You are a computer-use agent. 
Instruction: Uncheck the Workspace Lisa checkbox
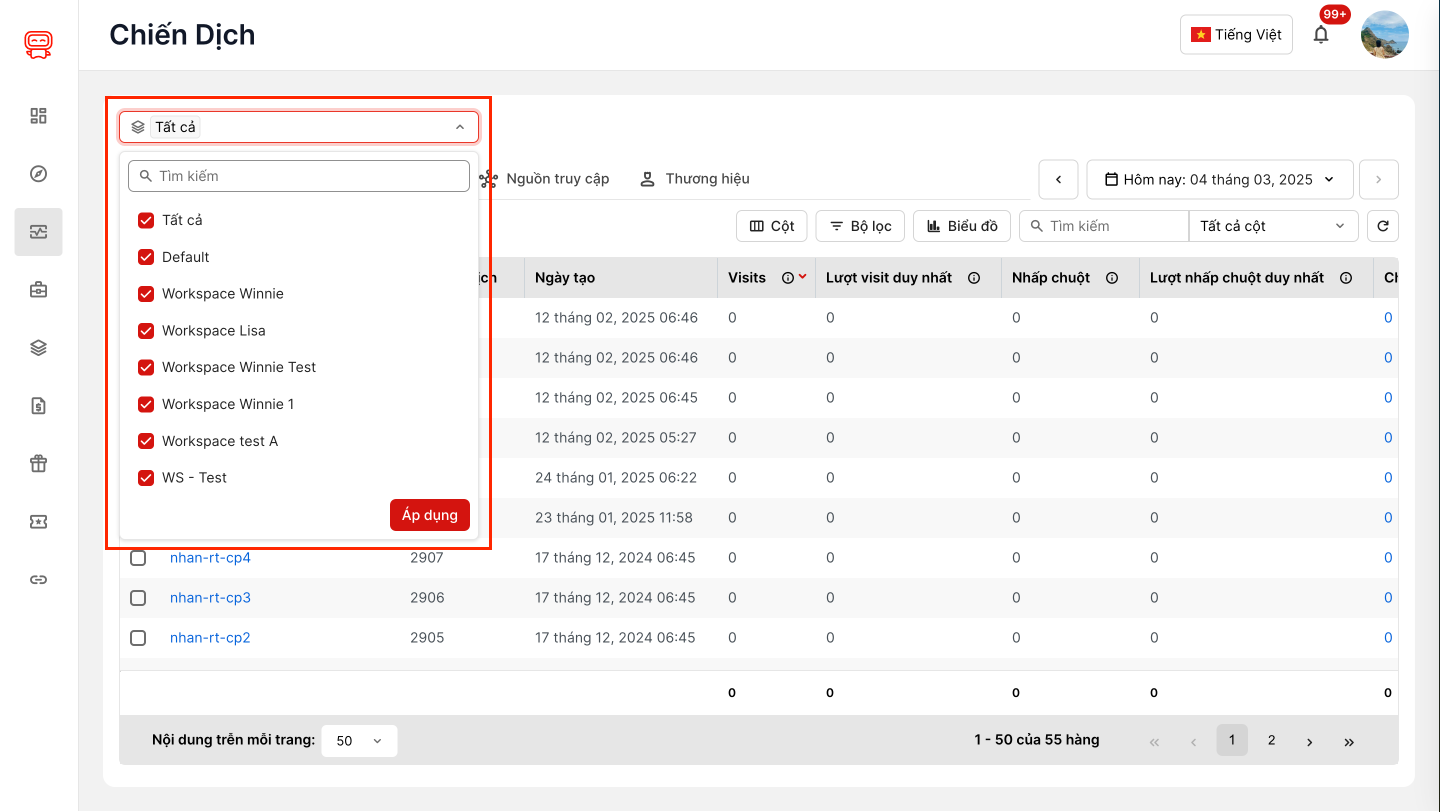pos(146,331)
